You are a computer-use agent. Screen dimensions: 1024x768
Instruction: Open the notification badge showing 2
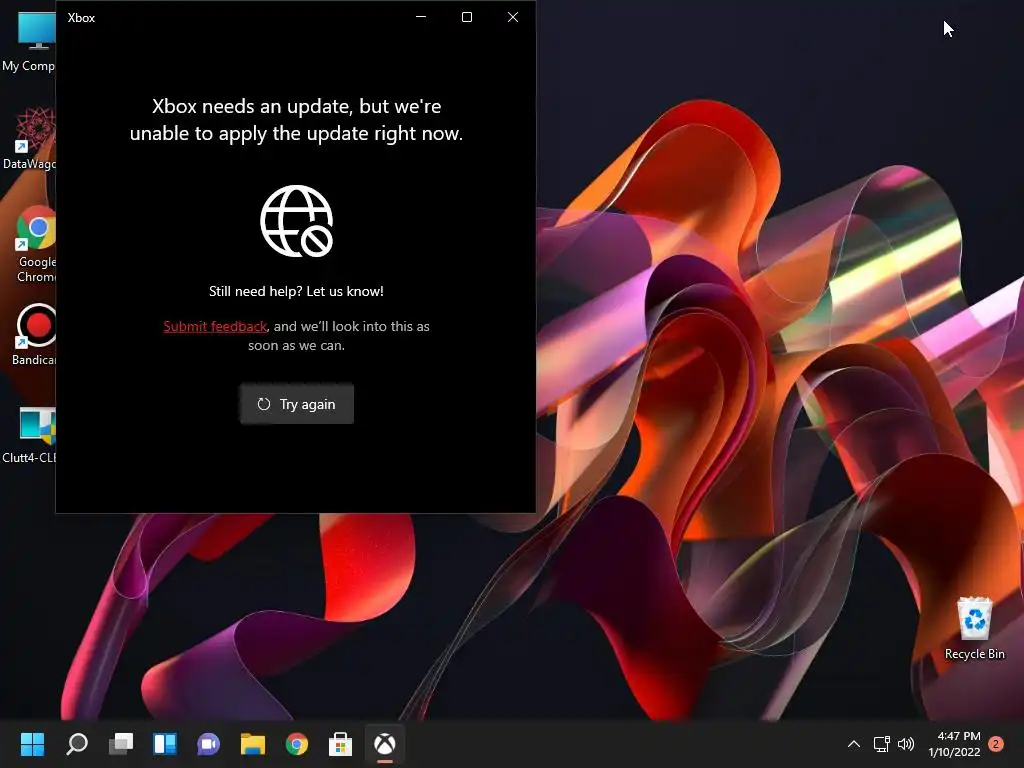point(996,744)
